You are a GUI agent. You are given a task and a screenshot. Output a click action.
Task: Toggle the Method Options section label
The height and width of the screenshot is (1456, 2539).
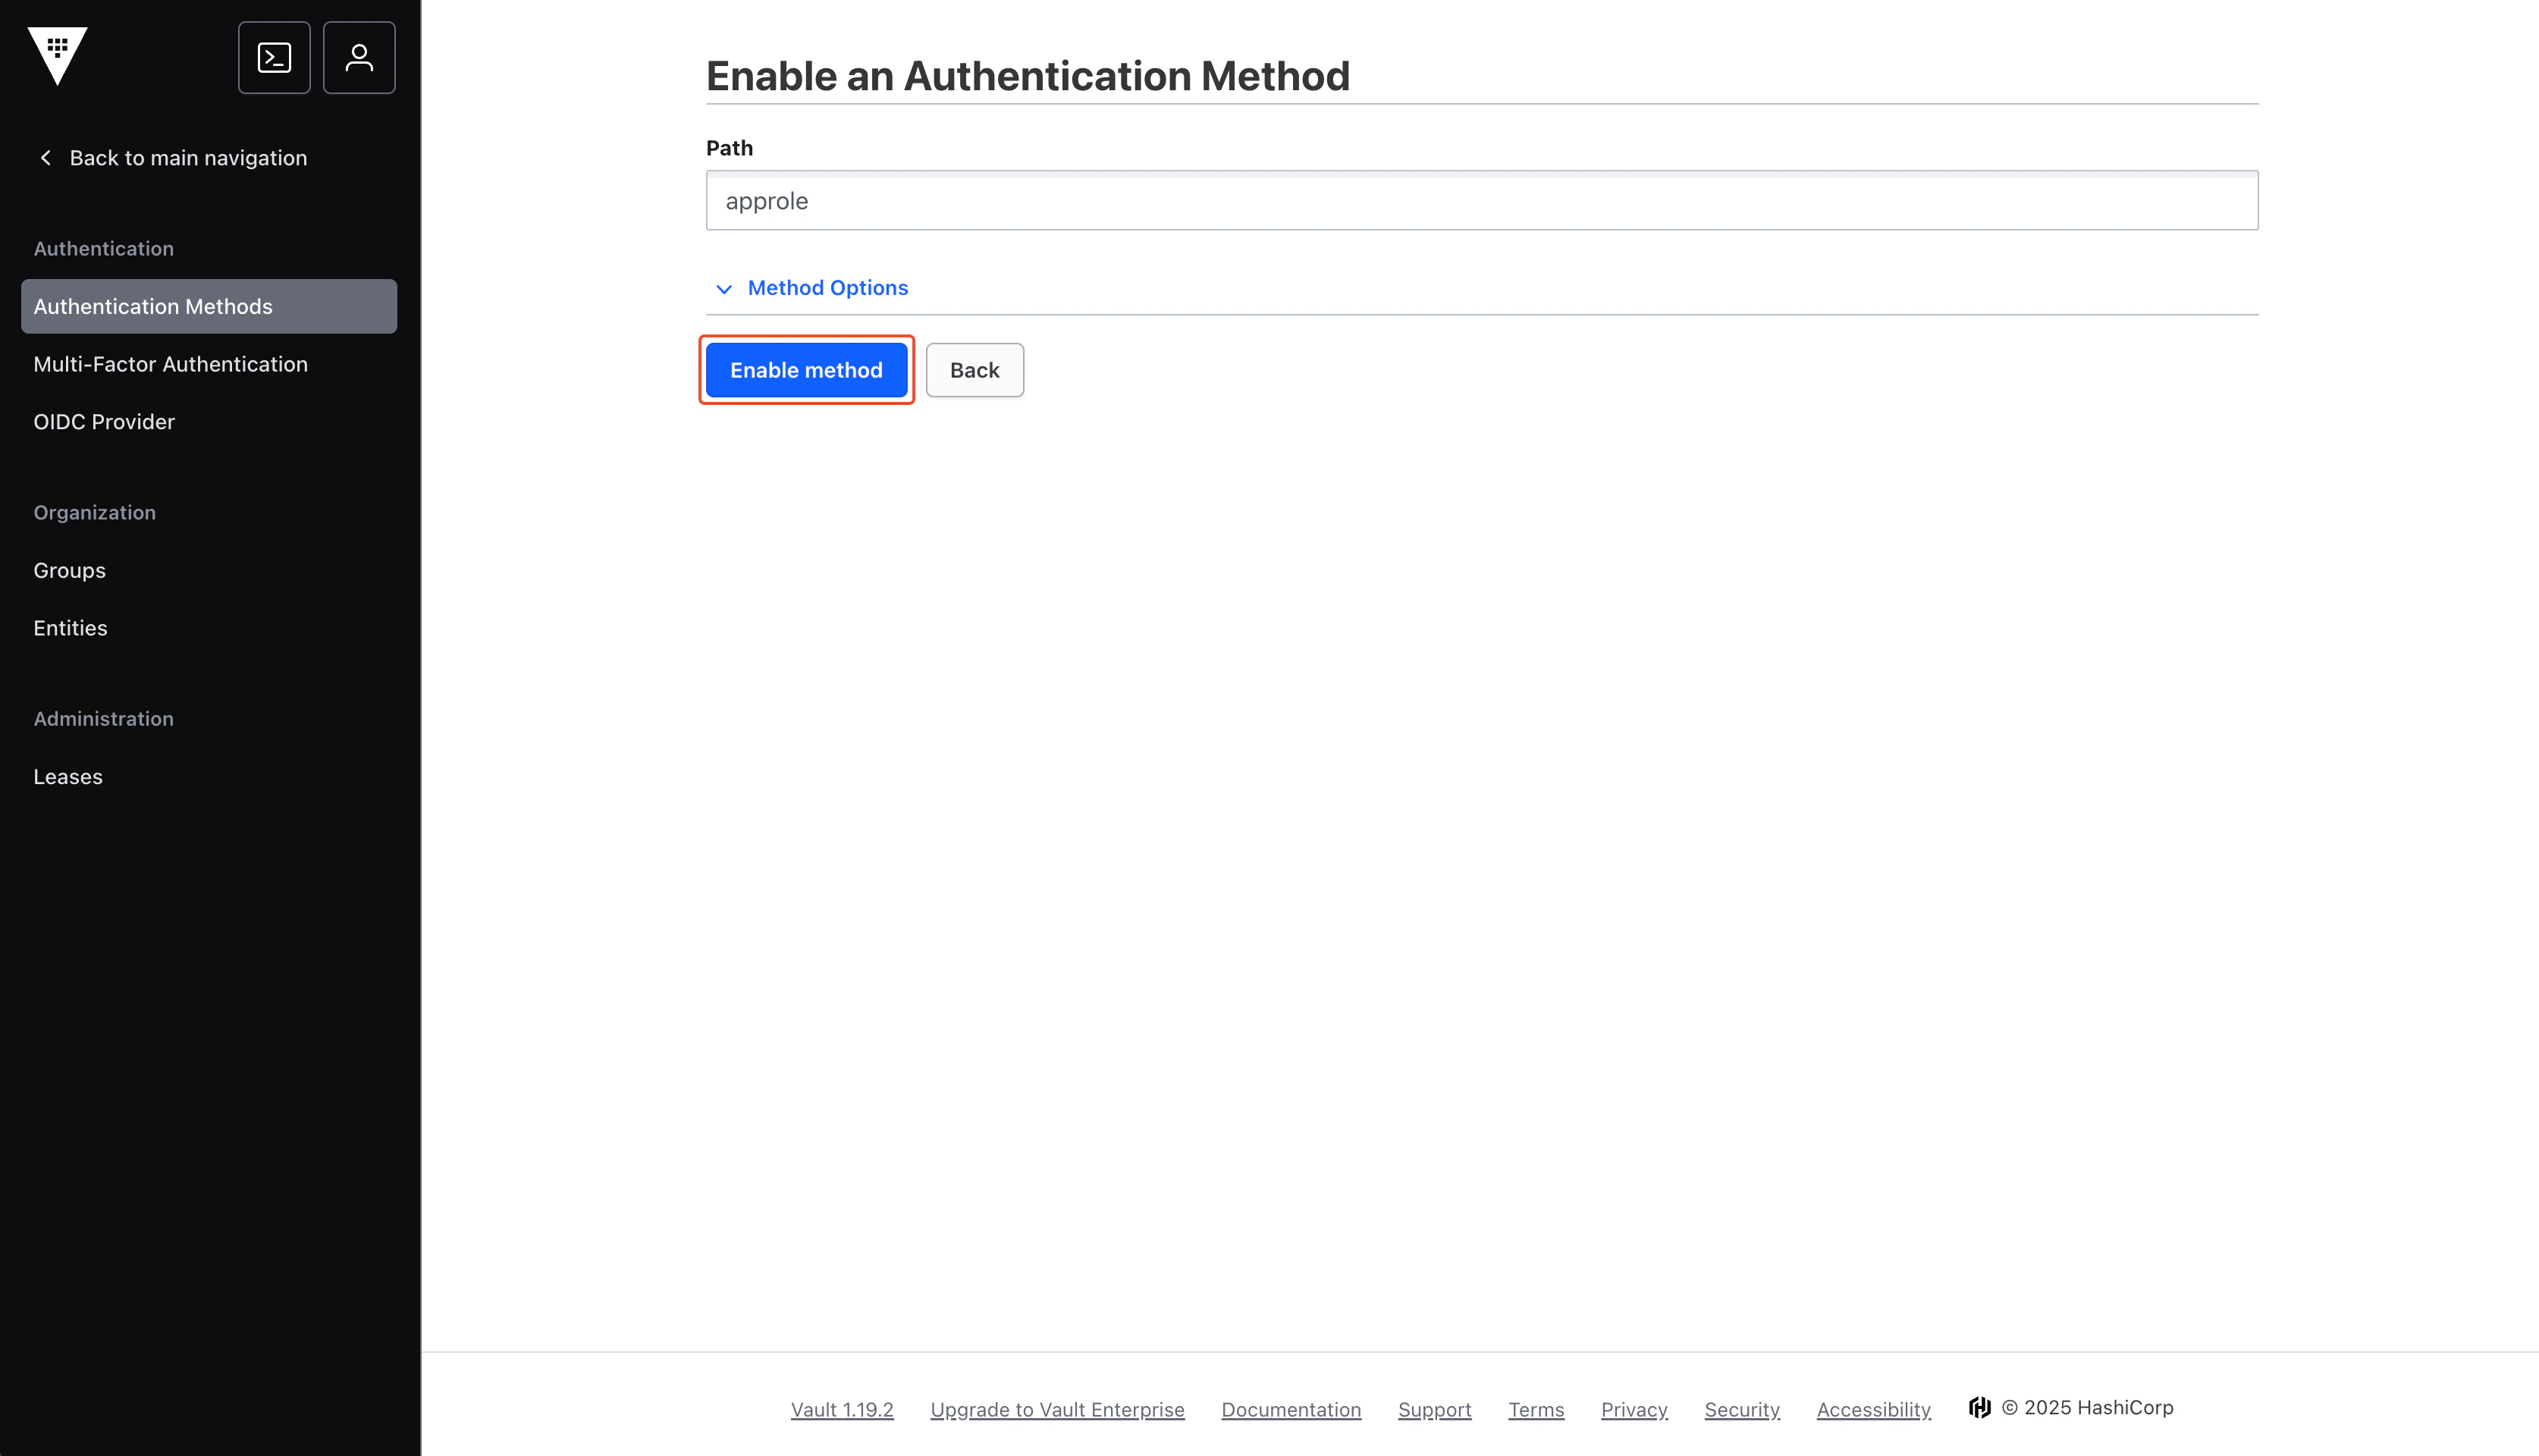[x=828, y=288]
